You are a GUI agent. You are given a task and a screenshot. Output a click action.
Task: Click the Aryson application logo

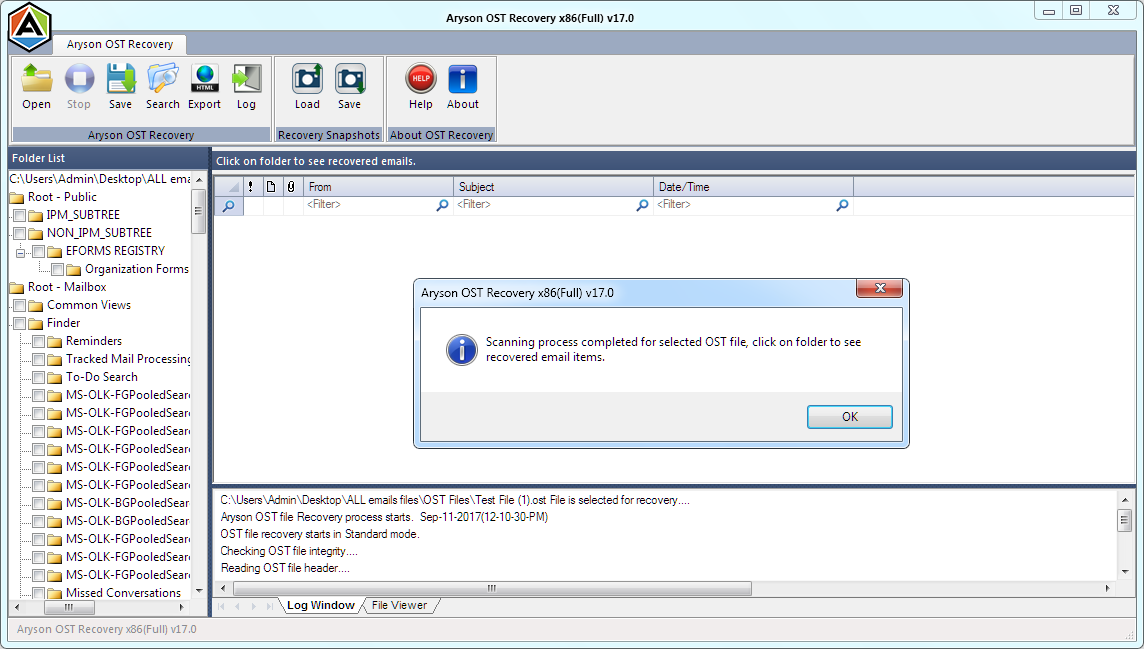(30, 28)
